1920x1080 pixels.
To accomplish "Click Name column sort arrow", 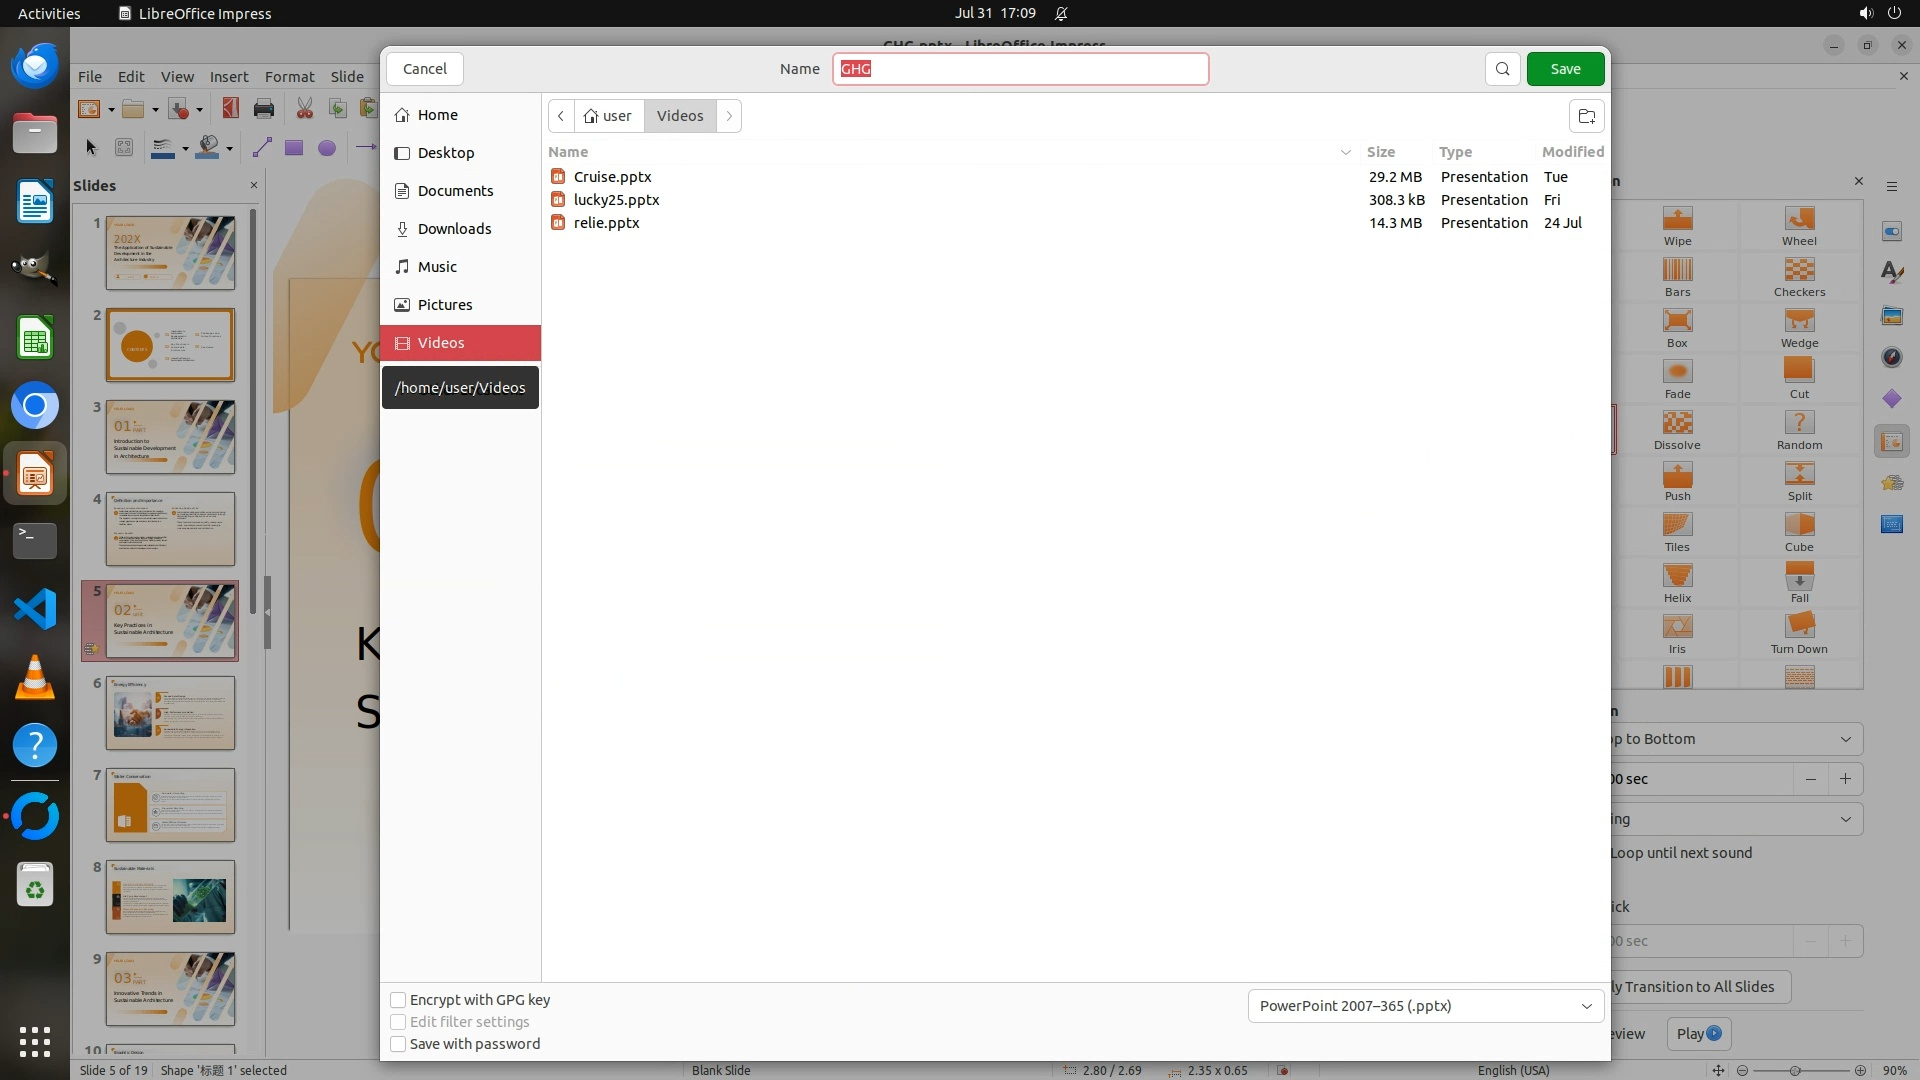I will (1345, 152).
